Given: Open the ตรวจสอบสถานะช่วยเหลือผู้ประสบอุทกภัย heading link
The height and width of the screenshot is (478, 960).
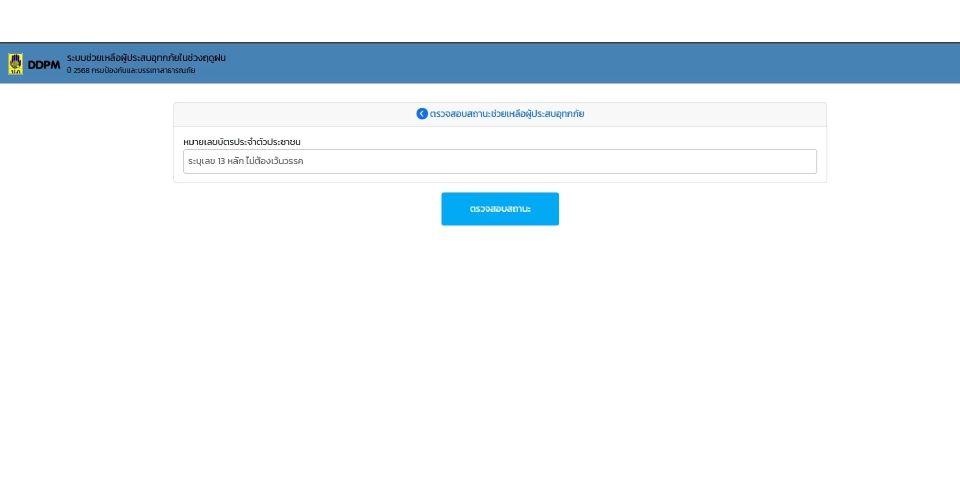Looking at the screenshot, I should pos(507,114).
